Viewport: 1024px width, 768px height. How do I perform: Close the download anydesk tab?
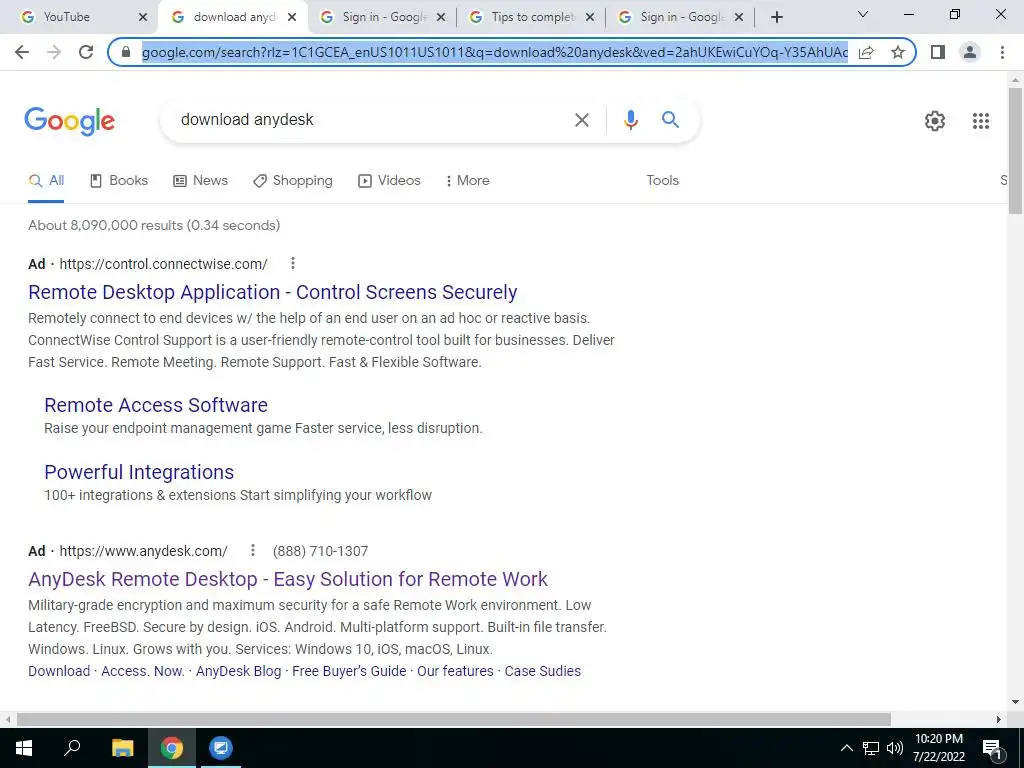tap(292, 18)
